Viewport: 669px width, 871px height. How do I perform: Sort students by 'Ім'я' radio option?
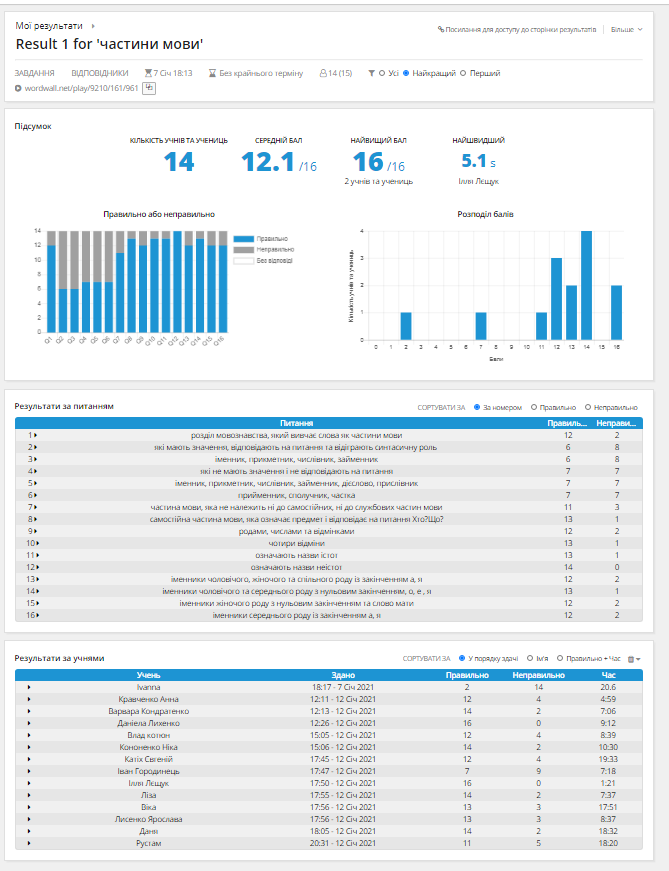pos(530,658)
